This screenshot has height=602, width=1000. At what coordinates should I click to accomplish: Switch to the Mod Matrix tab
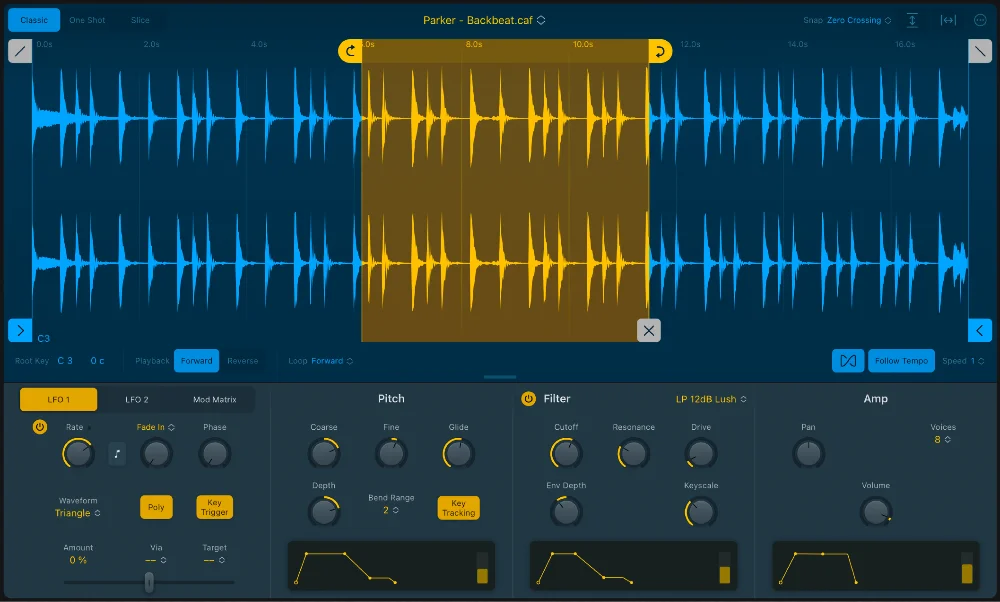tap(215, 400)
